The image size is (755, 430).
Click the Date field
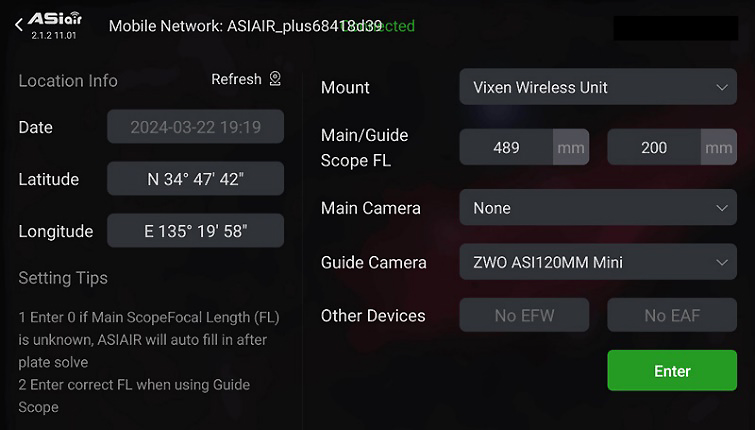[195, 127]
